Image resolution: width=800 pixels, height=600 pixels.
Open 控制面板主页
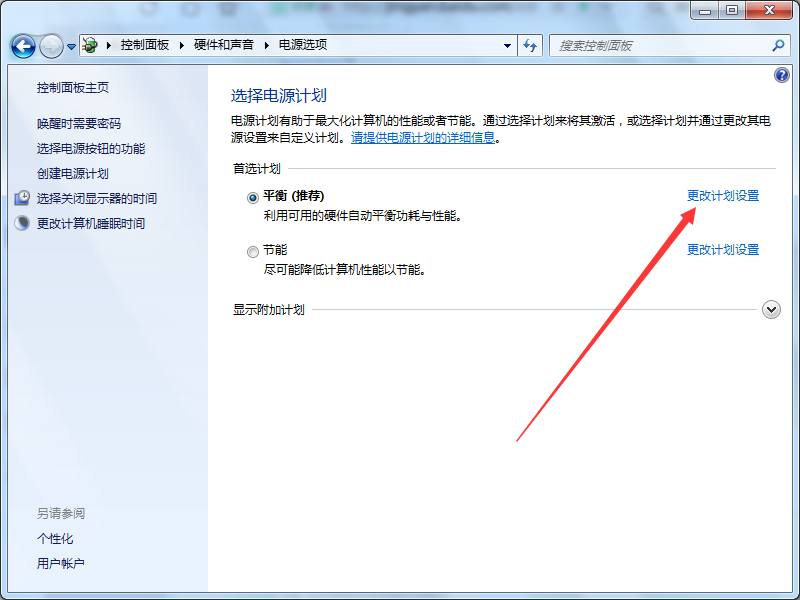(x=72, y=88)
